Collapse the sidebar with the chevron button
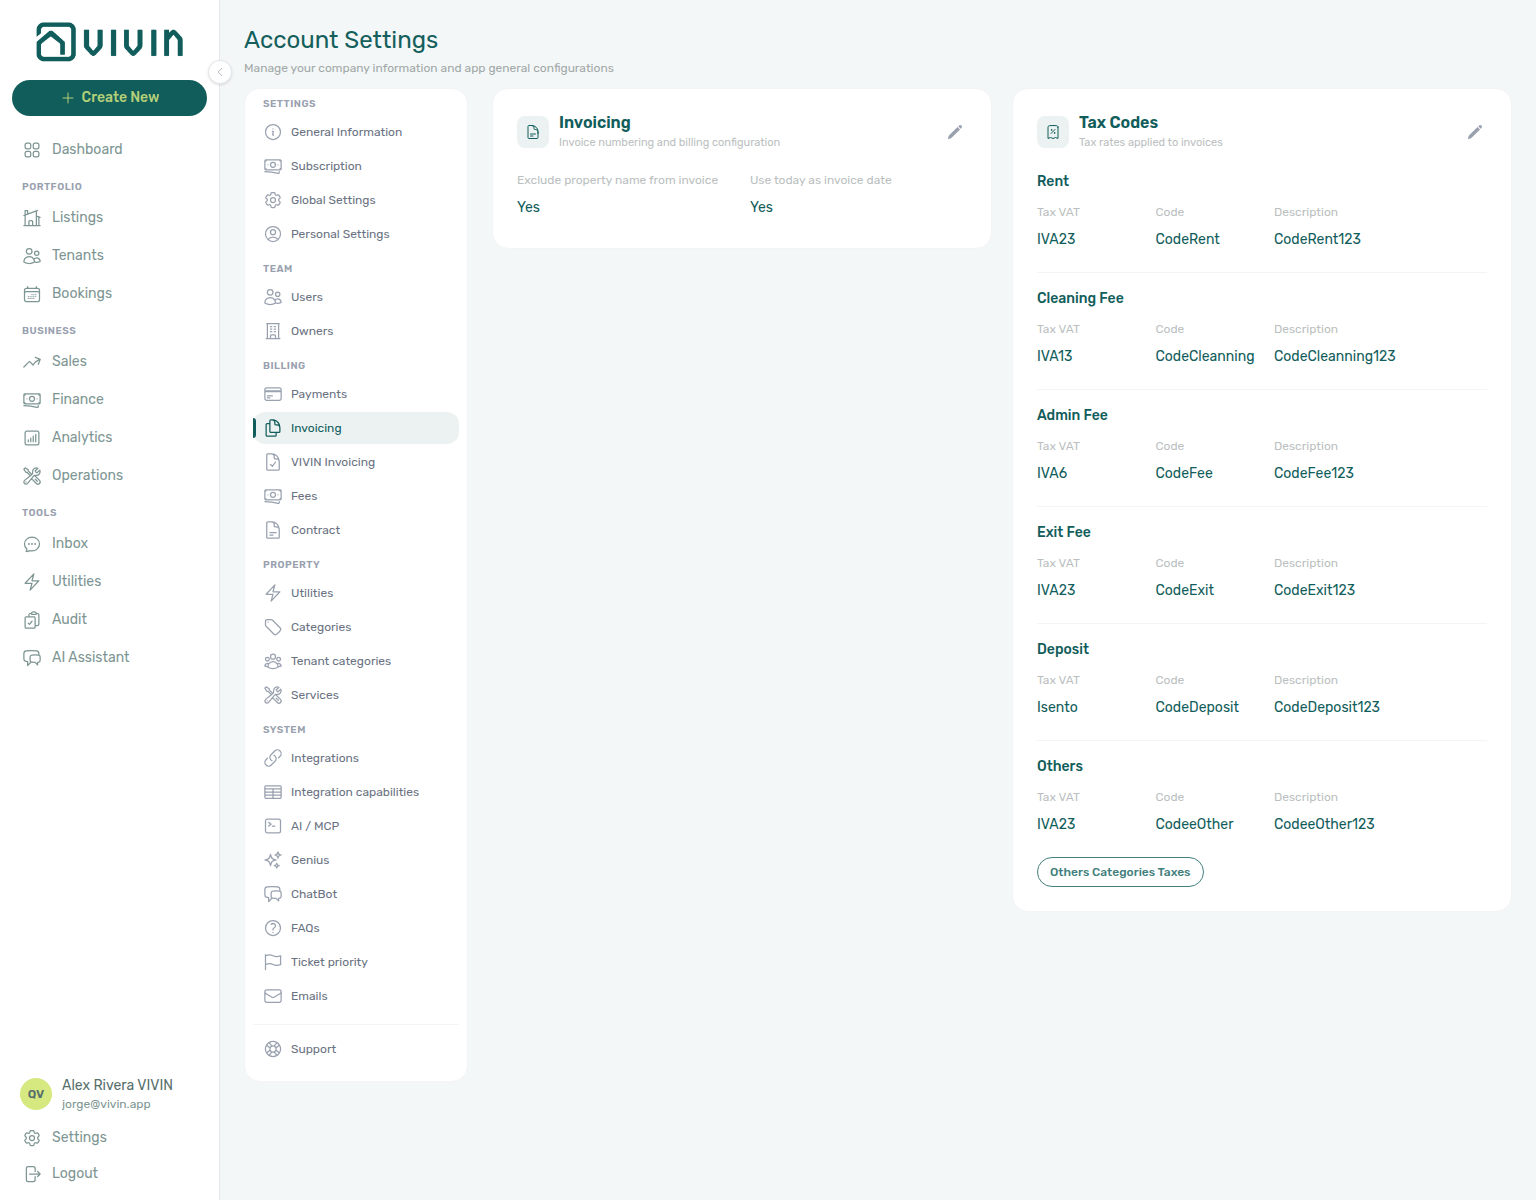This screenshot has height=1200, width=1536. click(220, 71)
